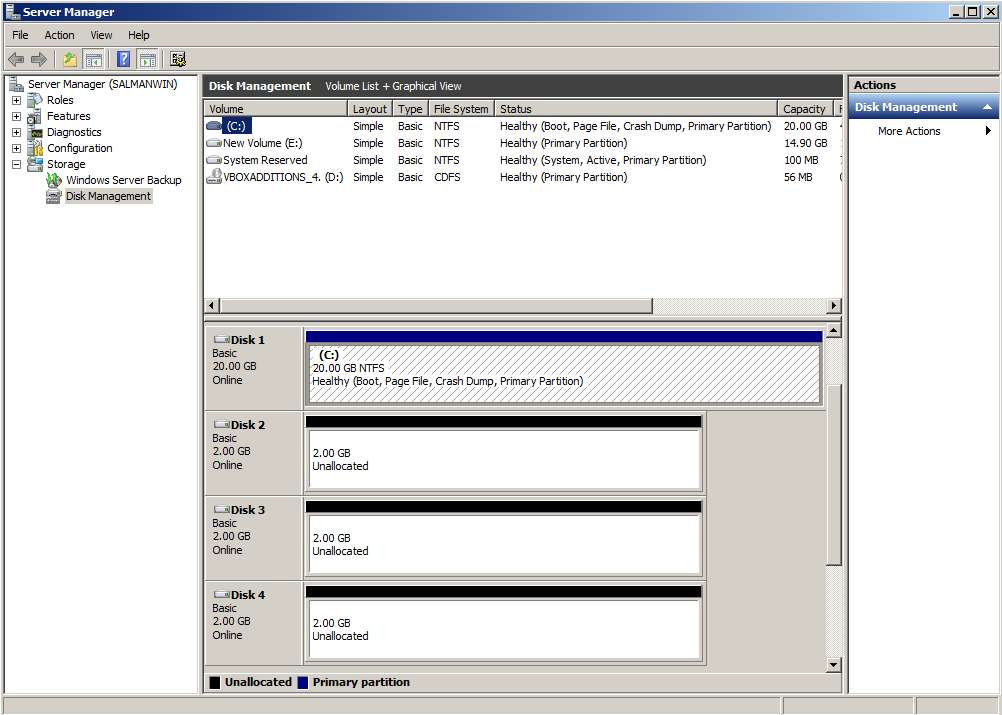Sort by the File System column header
Viewport: 1002px width, 715px height.
point(461,109)
